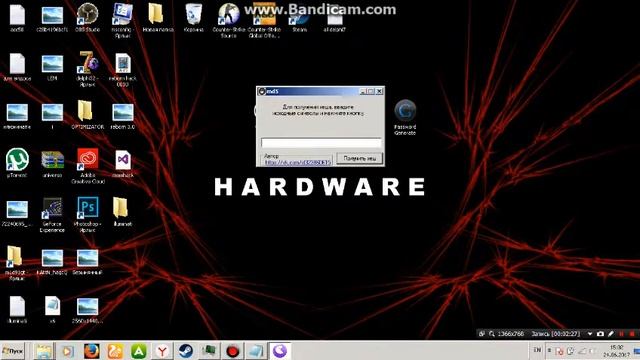
Task: Open the media player taskbar icon
Action: pos(68,351)
